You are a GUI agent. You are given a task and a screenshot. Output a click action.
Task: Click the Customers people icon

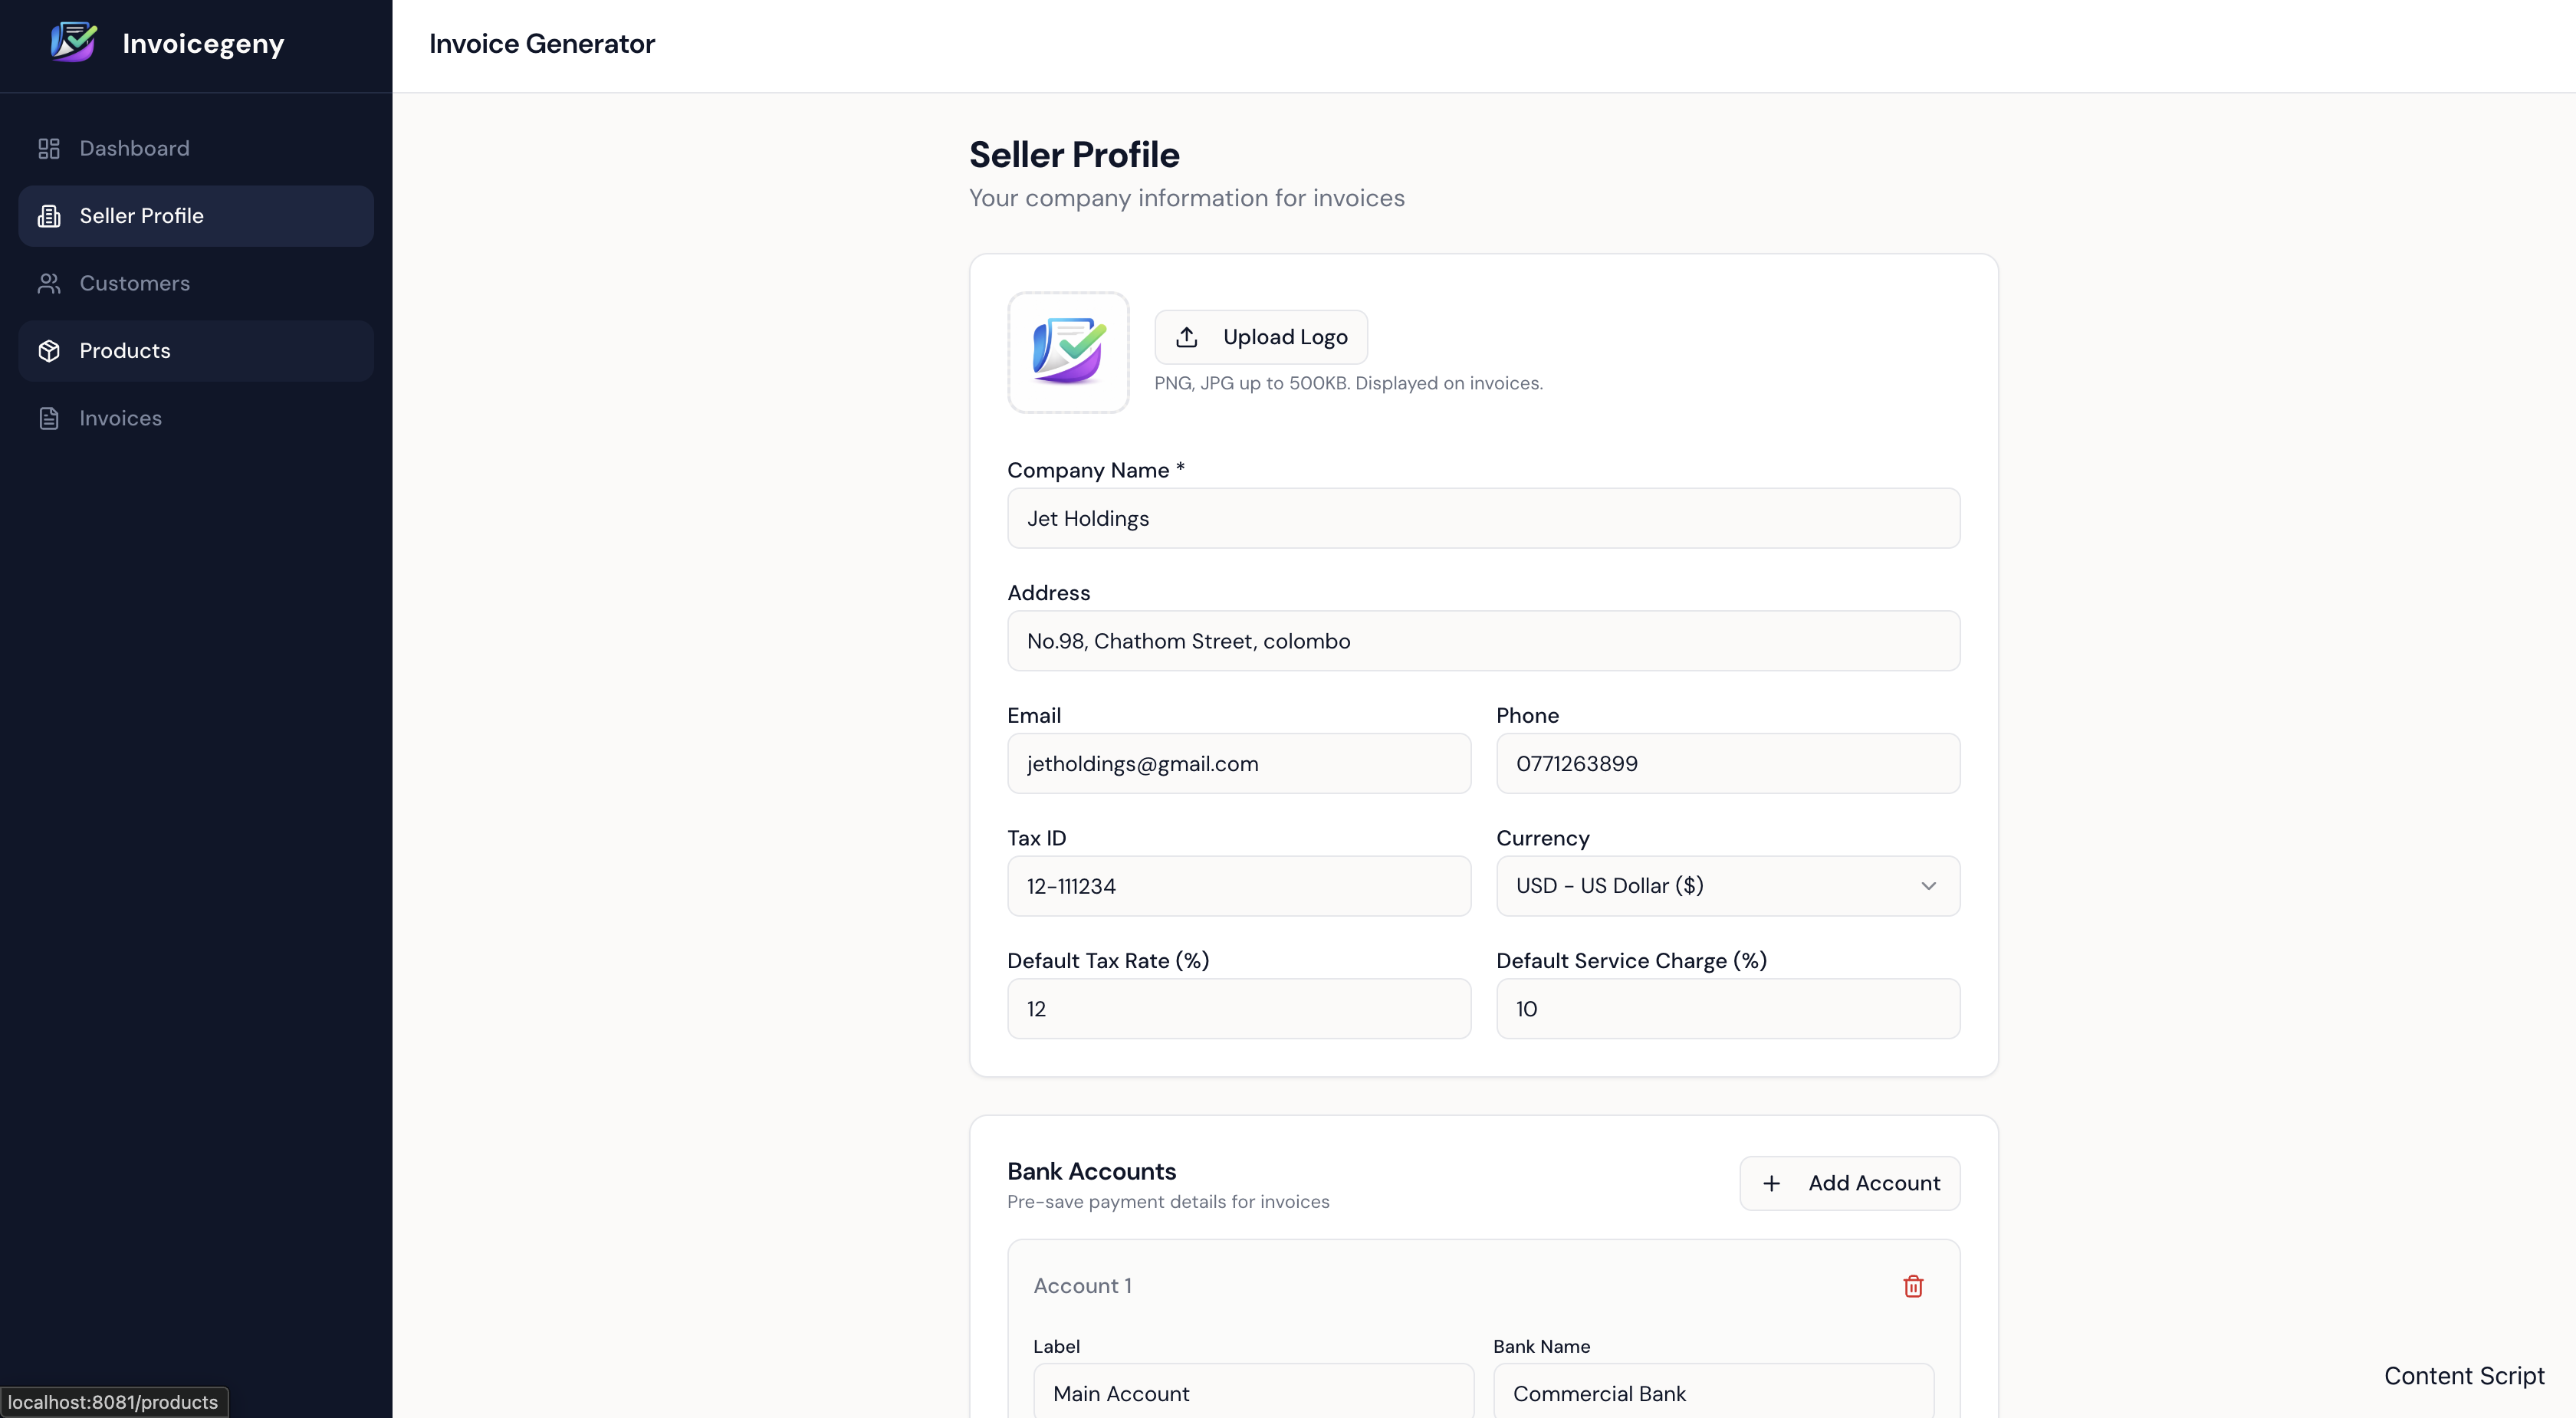(49, 283)
